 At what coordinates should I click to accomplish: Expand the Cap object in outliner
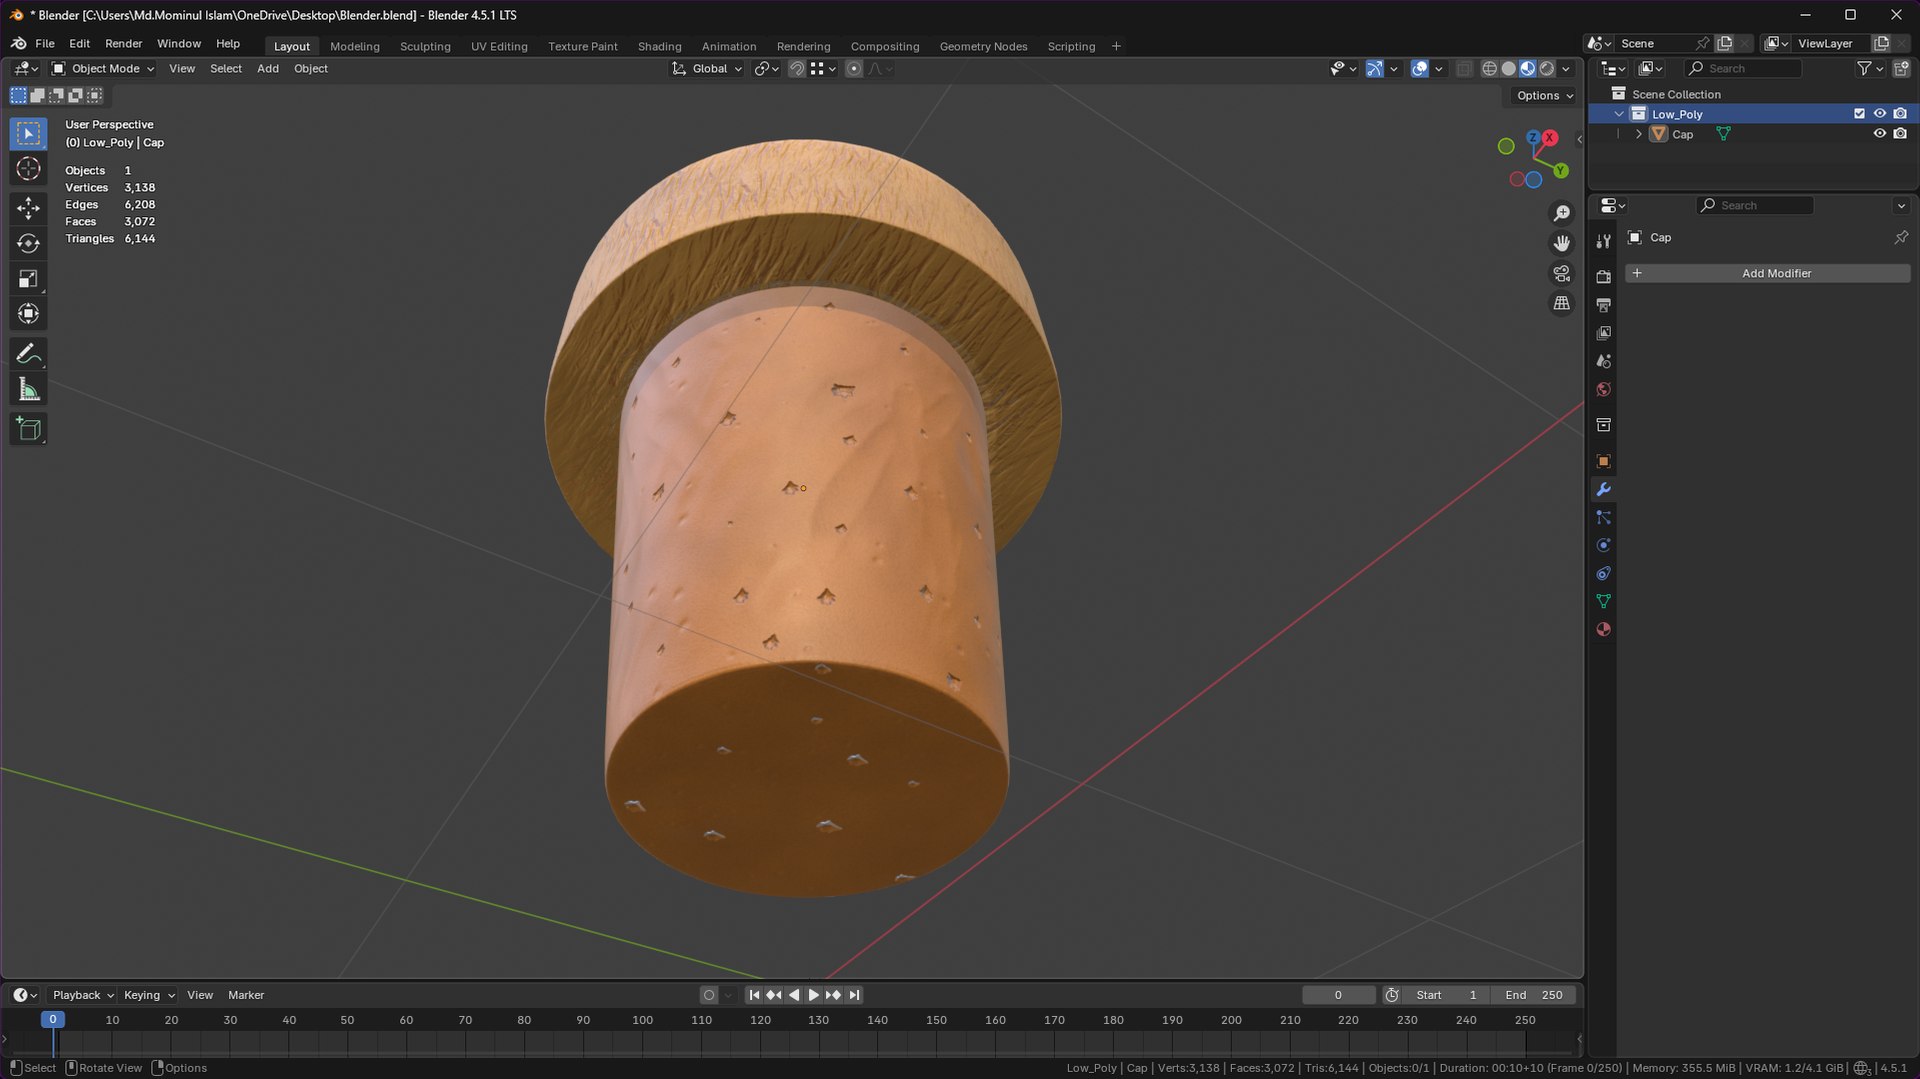1638,134
